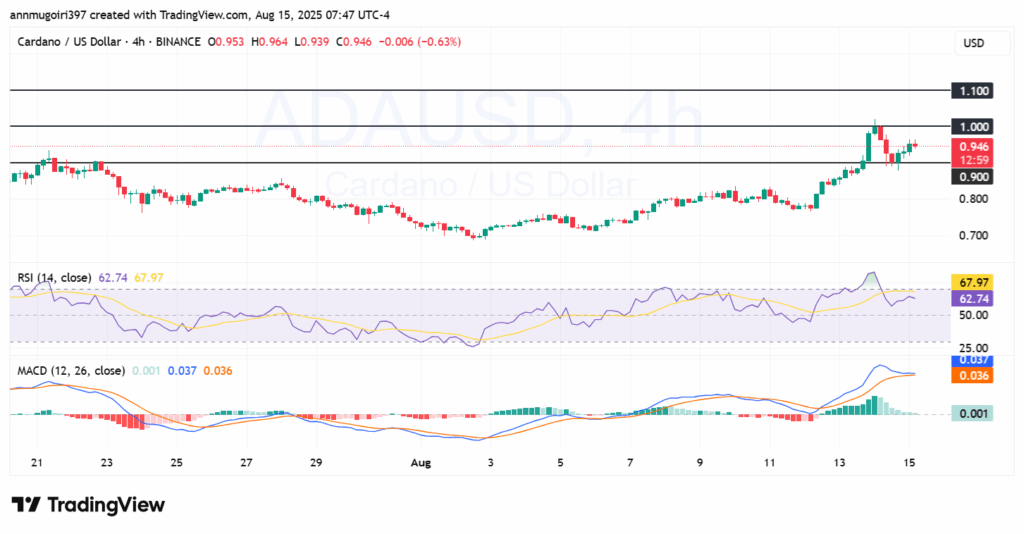Click the 50.00 RSI axis value

[973, 315]
